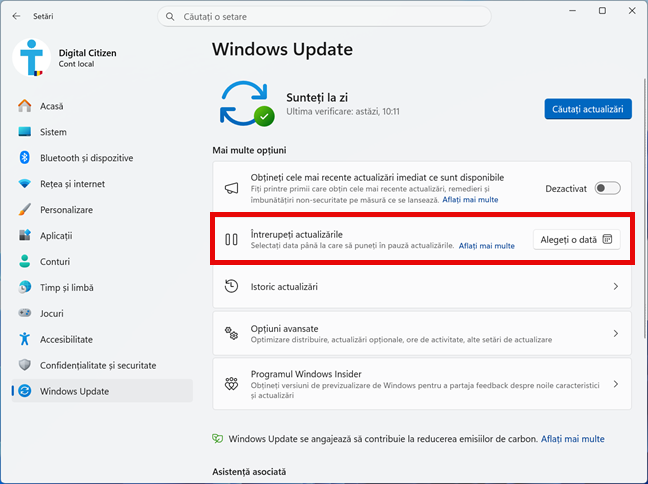648x484 pixels.
Task: Open Sistem settings section
Action: (102, 132)
